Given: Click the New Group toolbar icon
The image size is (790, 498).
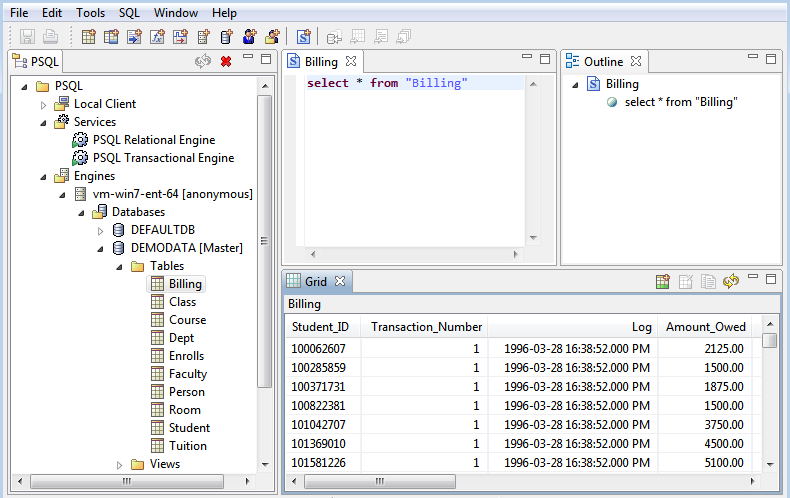Looking at the screenshot, I should 272,36.
